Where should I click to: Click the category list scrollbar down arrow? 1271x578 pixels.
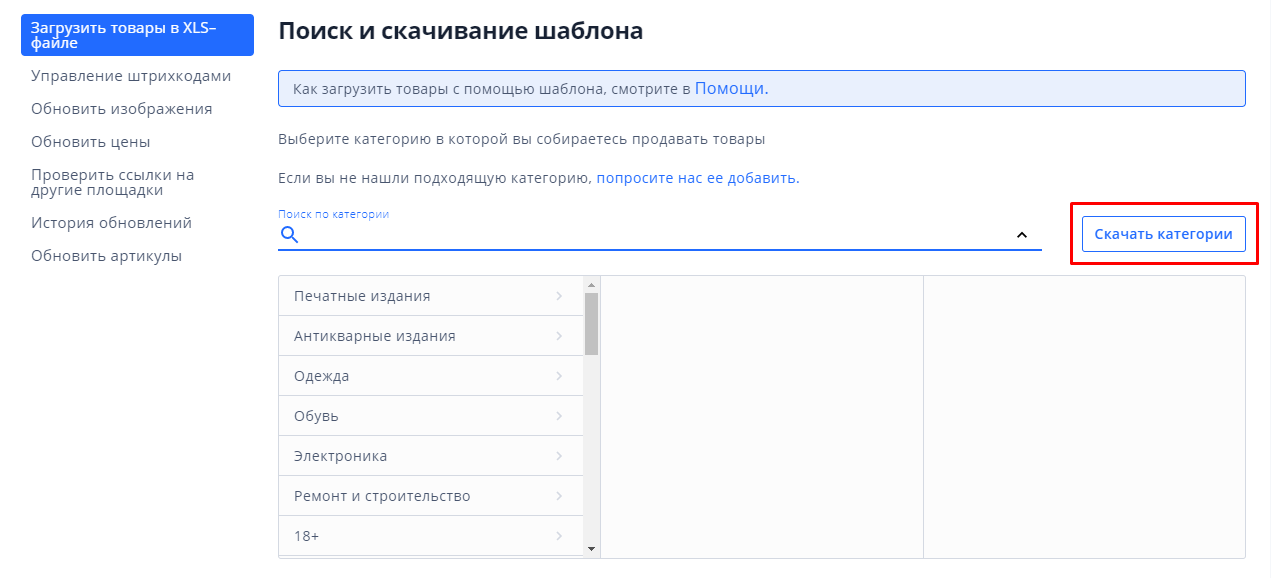click(x=591, y=549)
